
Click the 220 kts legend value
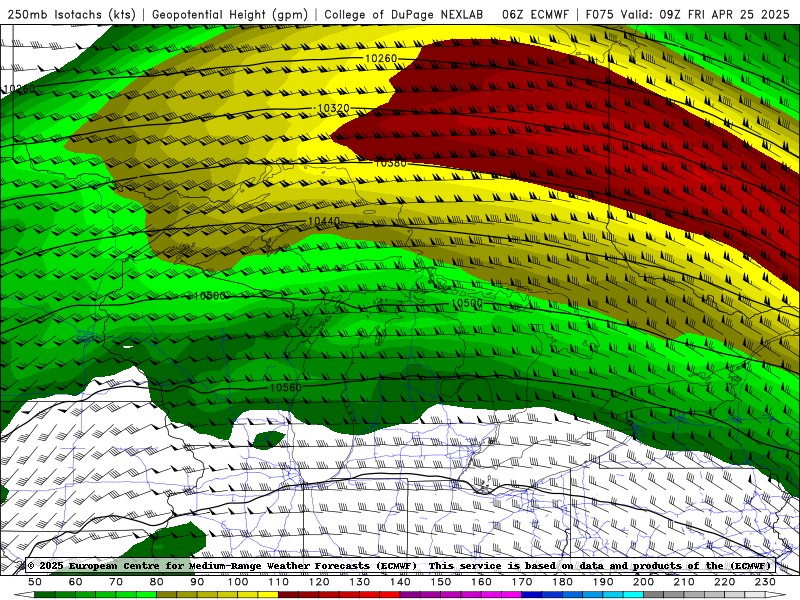(724, 582)
